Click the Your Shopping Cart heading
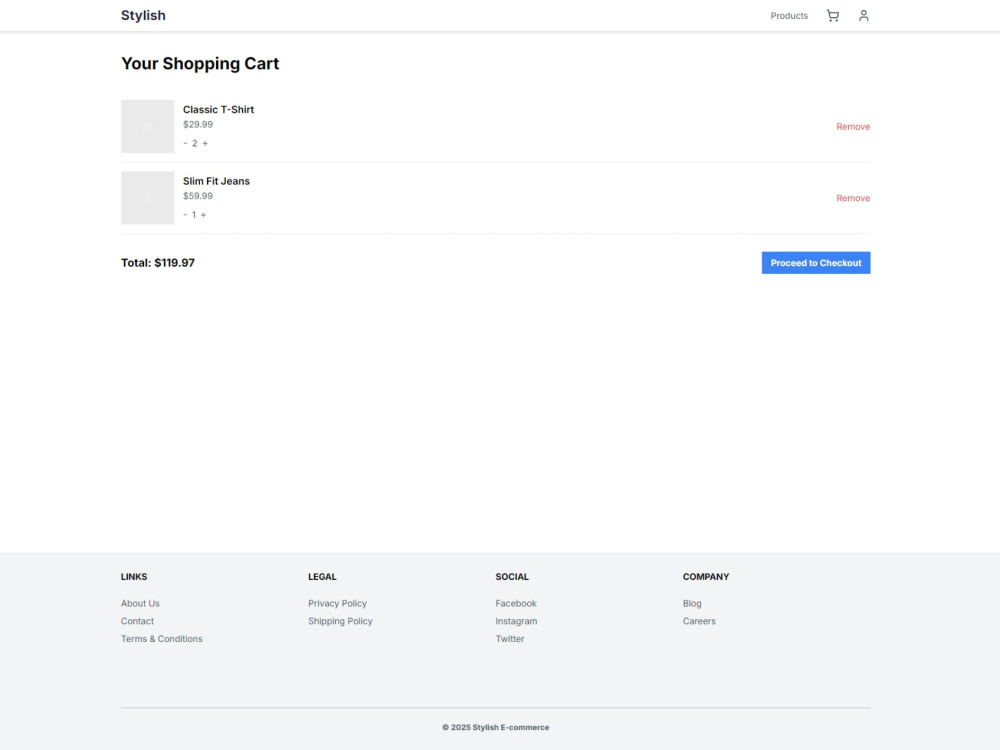This screenshot has width=1000, height=750. pos(200,64)
